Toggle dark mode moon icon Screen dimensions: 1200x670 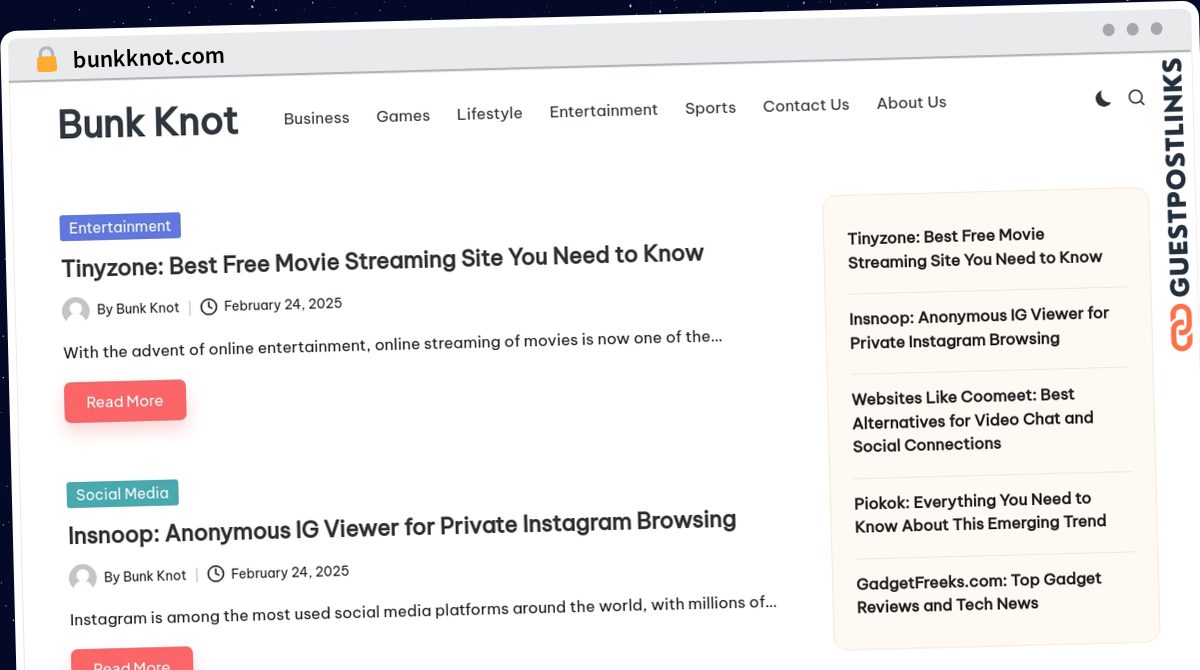click(1103, 98)
